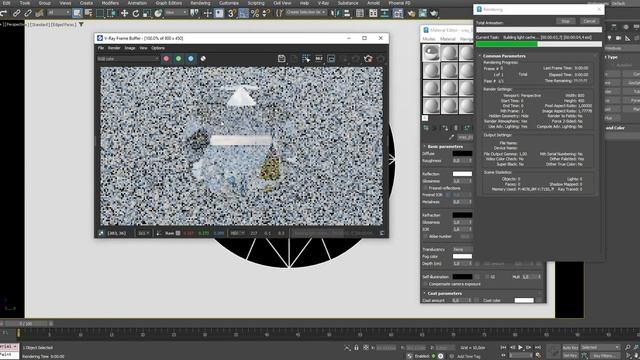Select the Select and Move tool
Viewport: 640px width, 360px height.
(124, 13)
